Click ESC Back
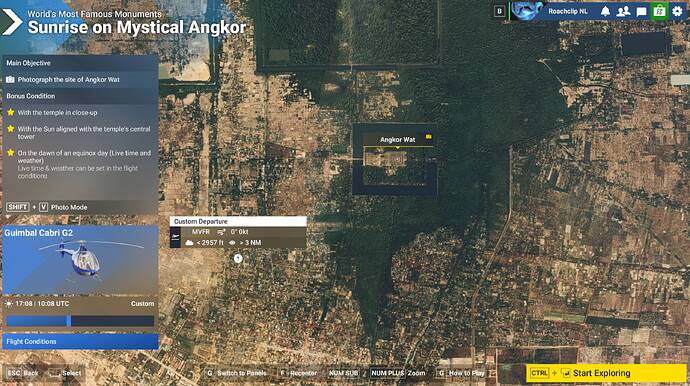Viewport: 690px width, 386px height. point(23,373)
